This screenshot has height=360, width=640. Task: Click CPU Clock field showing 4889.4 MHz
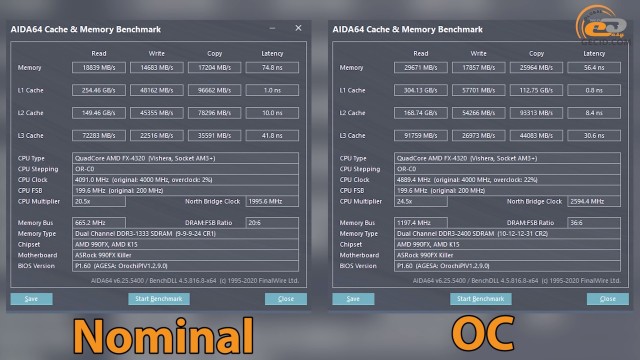[x=507, y=180]
